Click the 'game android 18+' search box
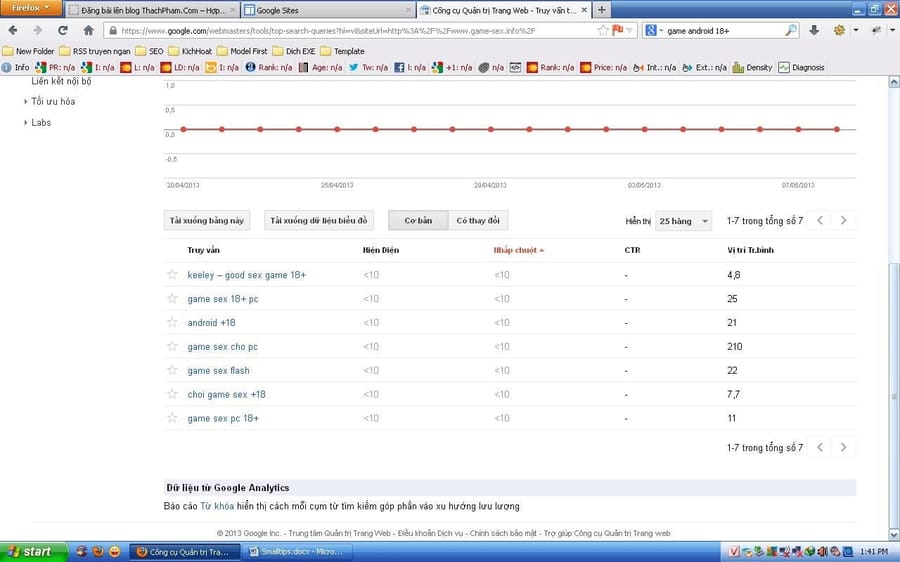Image resolution: width=900 pixels, height=562 pixels. click(723, 30)
